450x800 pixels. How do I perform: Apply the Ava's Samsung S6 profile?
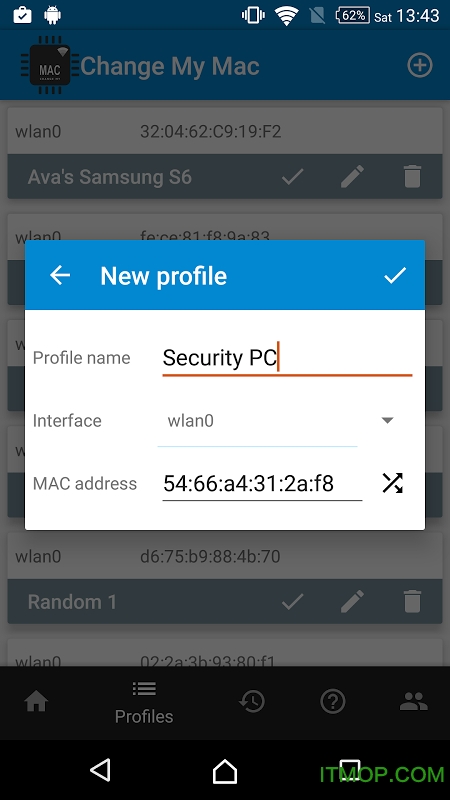click(x=293, y=177)
